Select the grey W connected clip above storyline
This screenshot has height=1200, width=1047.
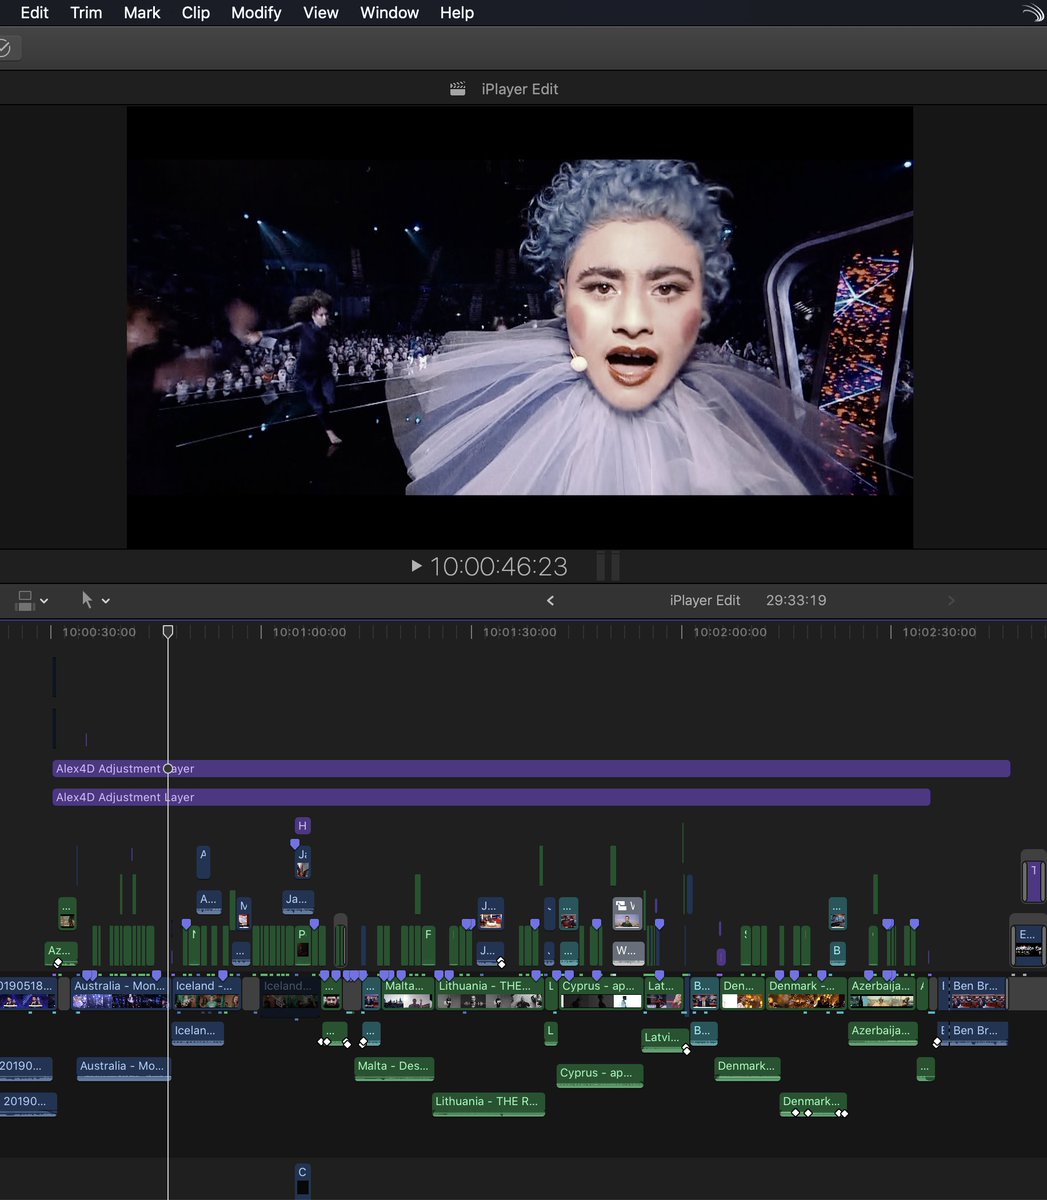pos(627,952)
